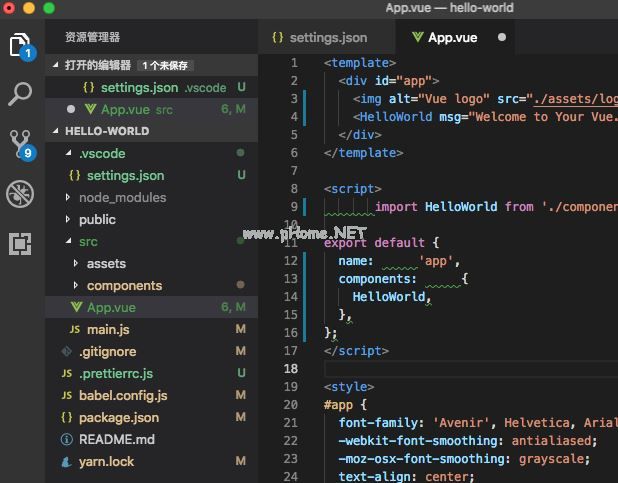Open the Source Control view with badge 9
This screenshot has width=618, height=483.
pos(21,144)
